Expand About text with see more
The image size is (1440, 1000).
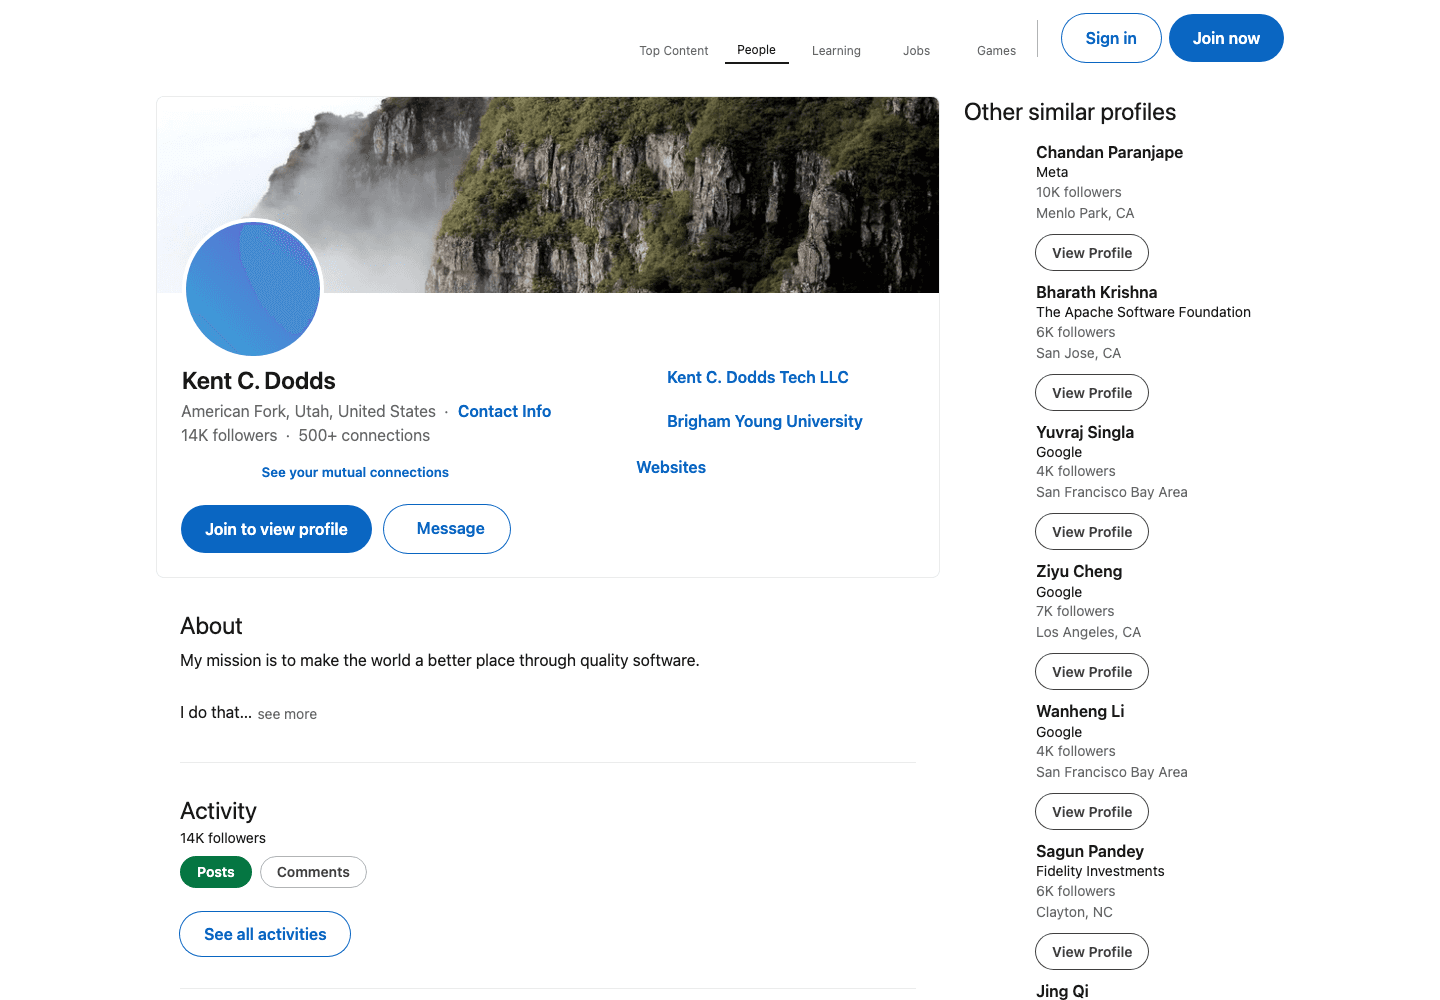coord(287,714)
